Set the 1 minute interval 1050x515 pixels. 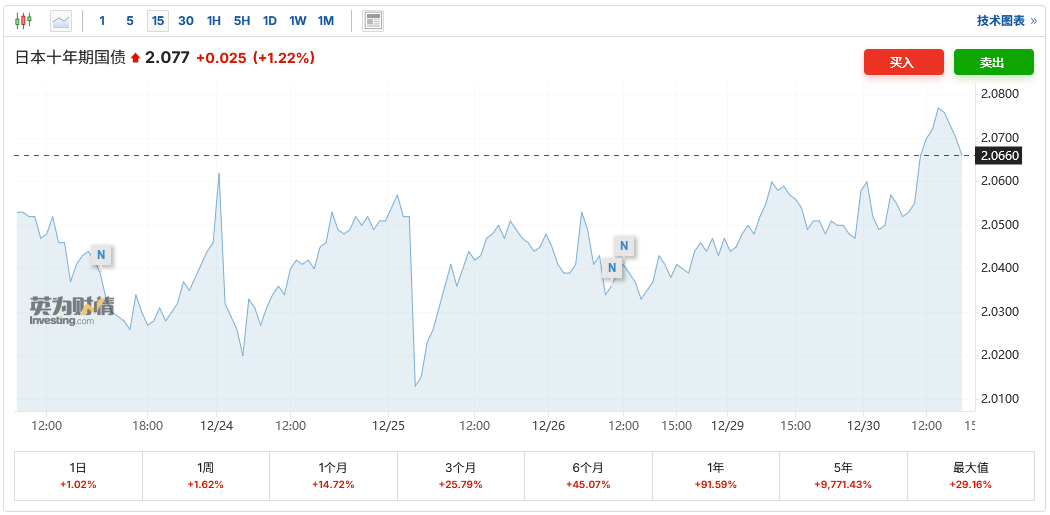click(102, 20)
